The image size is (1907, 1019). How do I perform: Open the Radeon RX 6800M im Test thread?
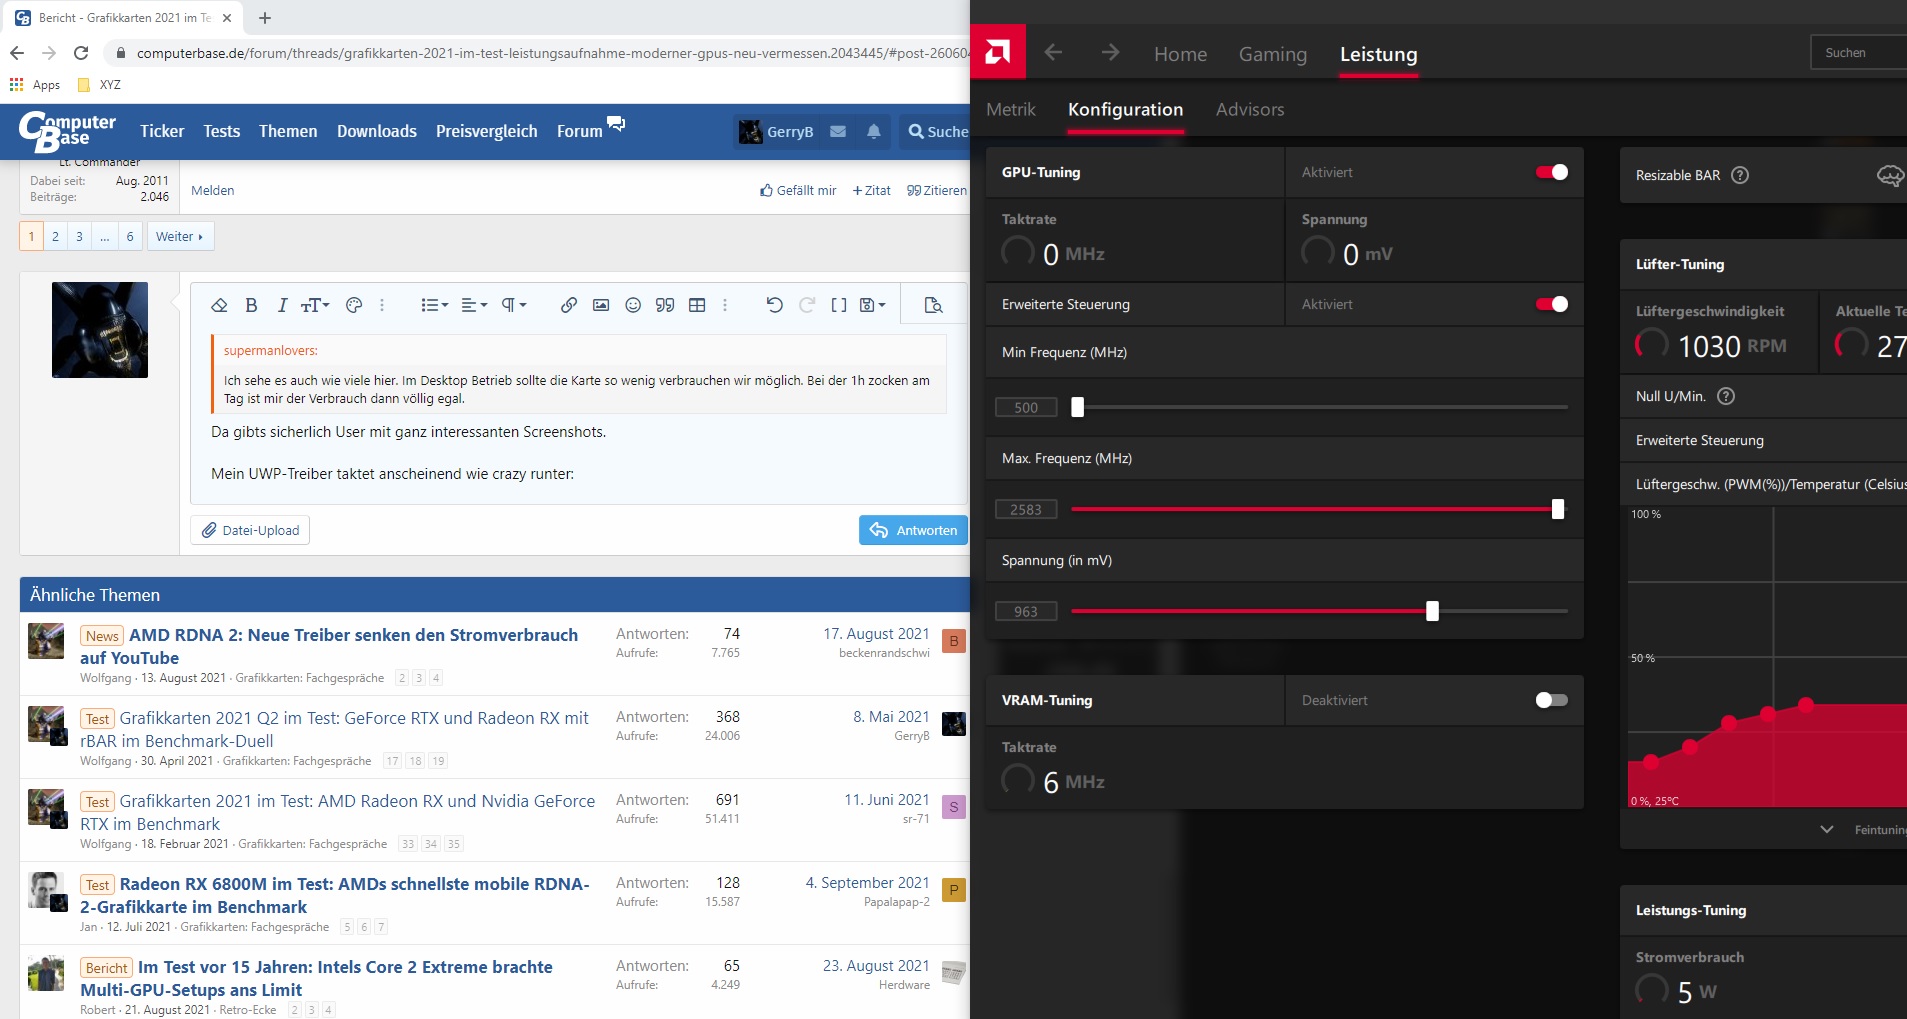pos(335,895)
